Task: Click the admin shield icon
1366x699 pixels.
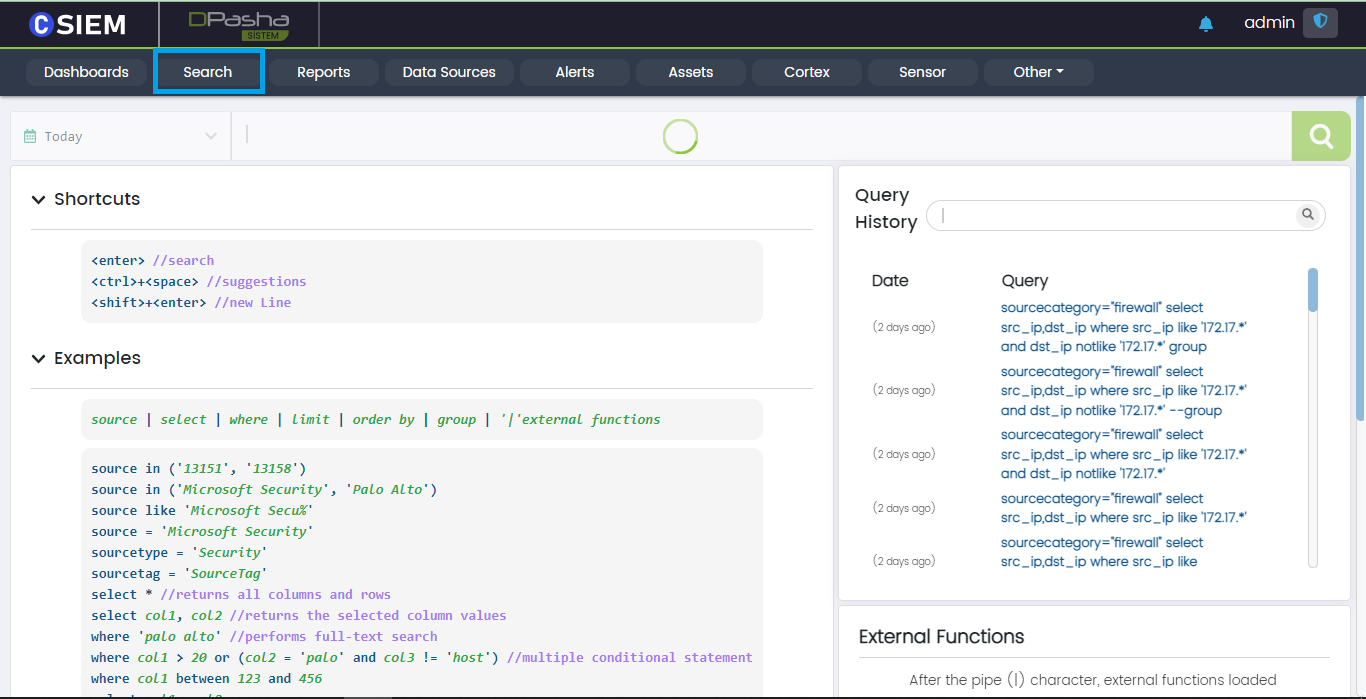Action: 1320,22
